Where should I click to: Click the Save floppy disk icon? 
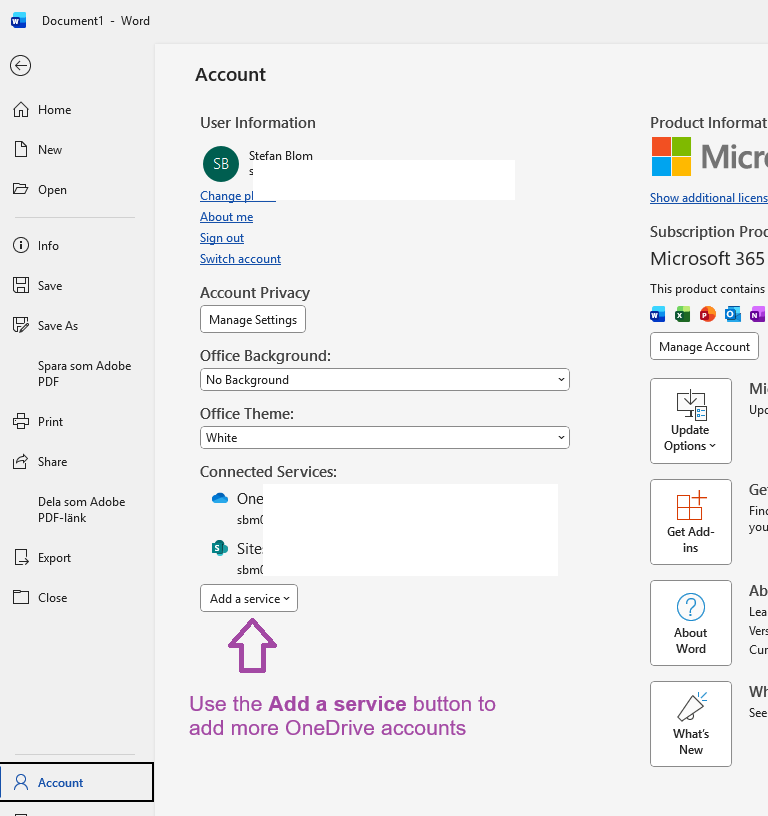point(21,285)
